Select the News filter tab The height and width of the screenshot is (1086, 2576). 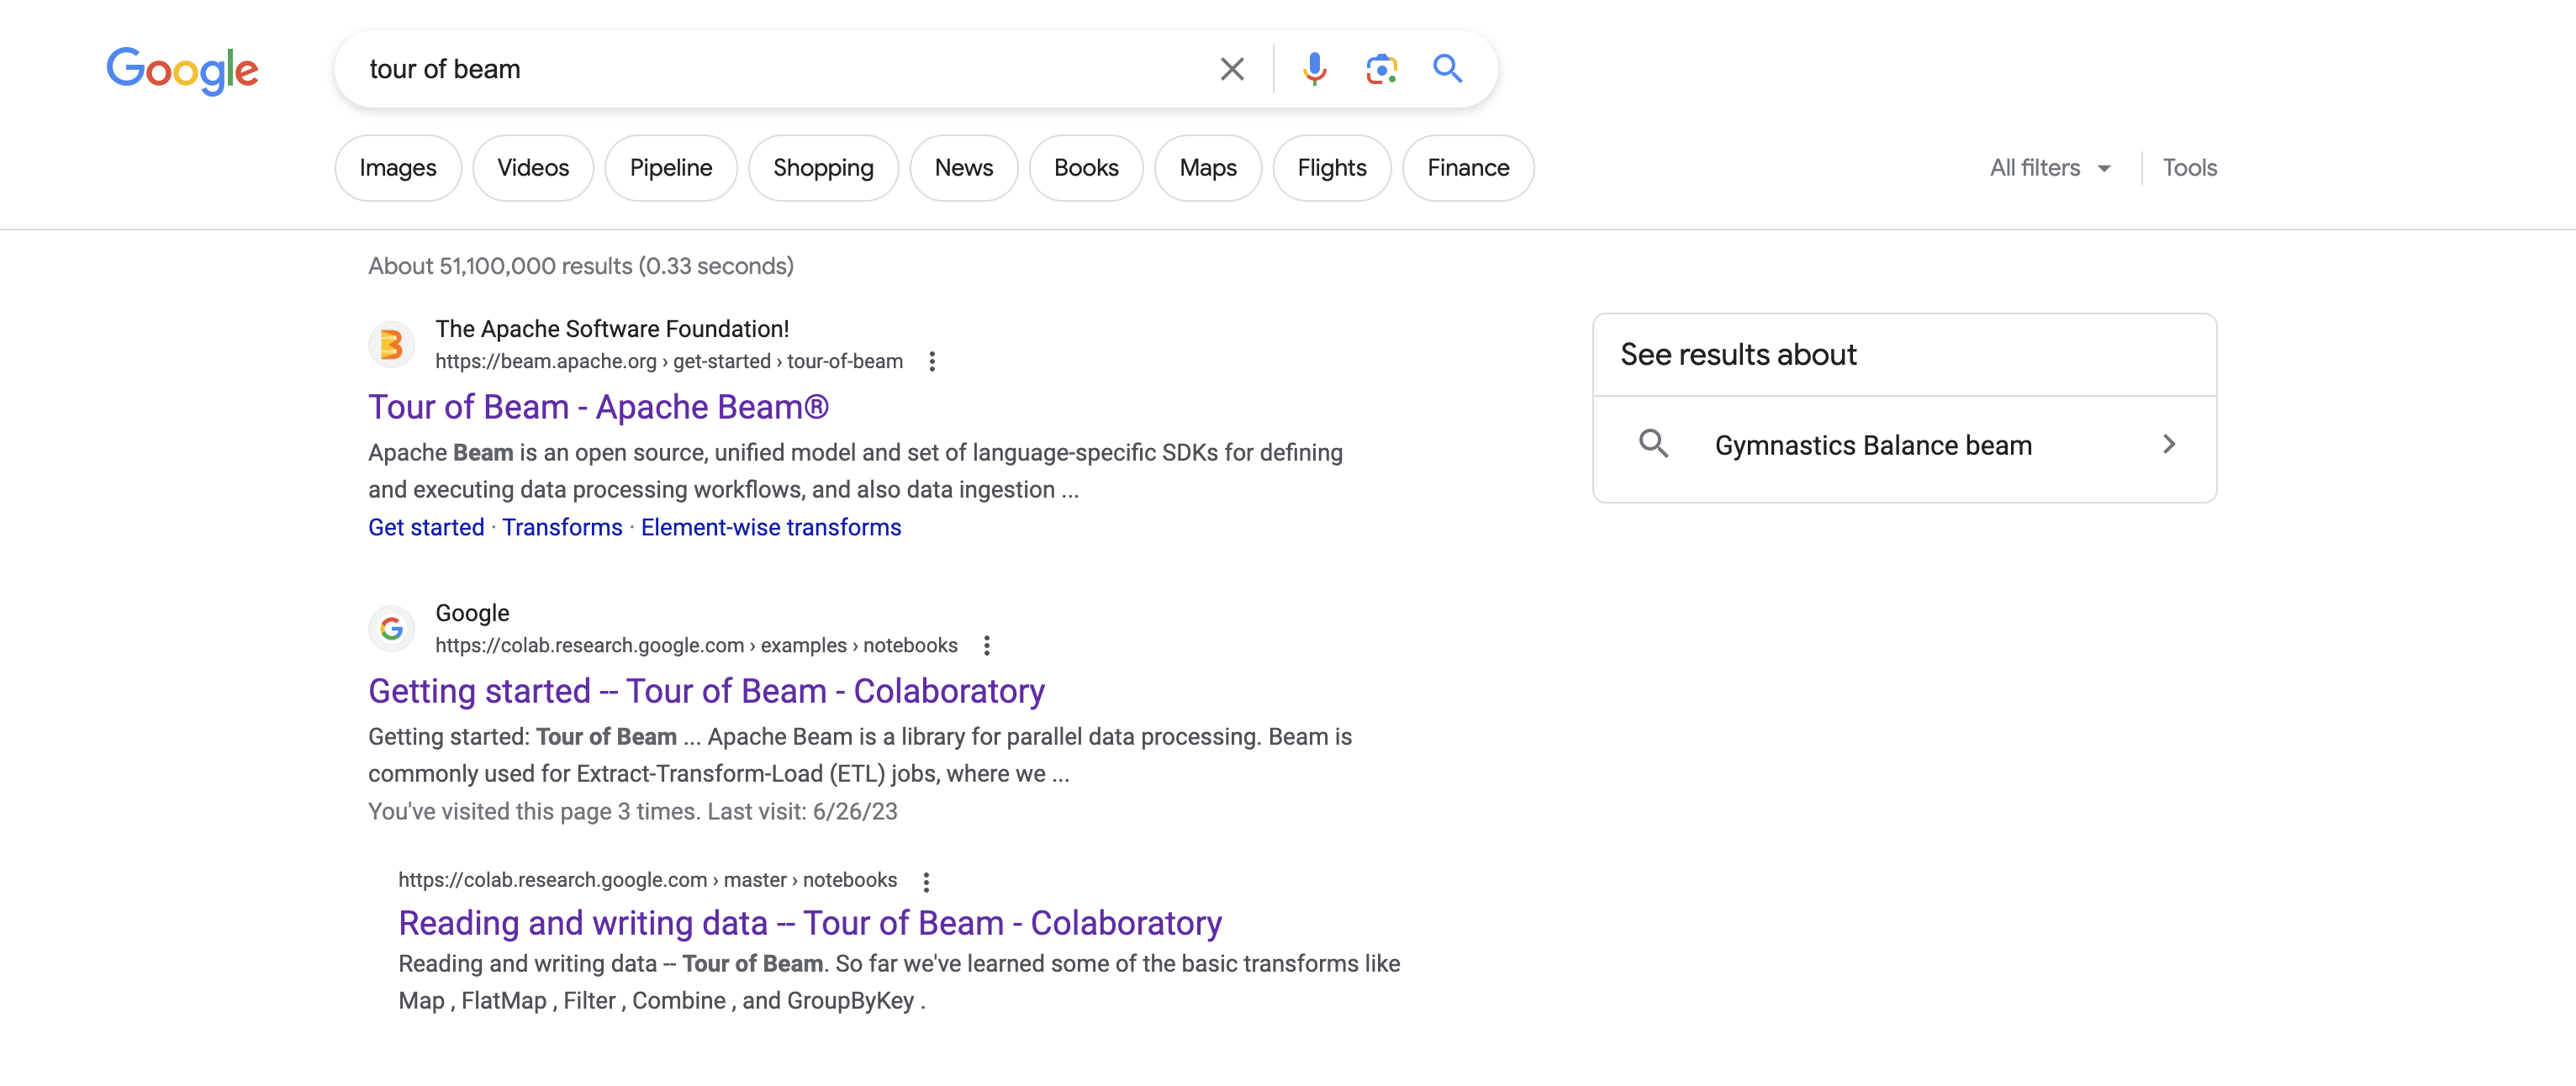963,167
